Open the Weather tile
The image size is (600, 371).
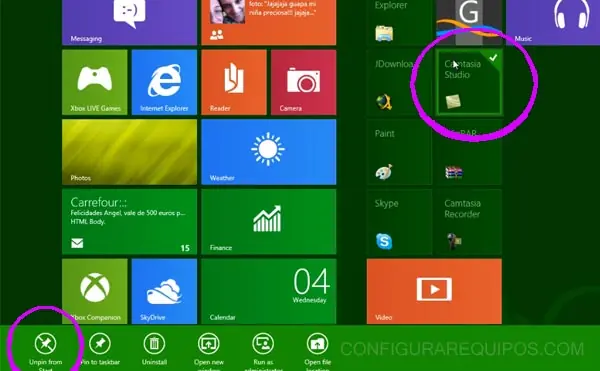269,152
